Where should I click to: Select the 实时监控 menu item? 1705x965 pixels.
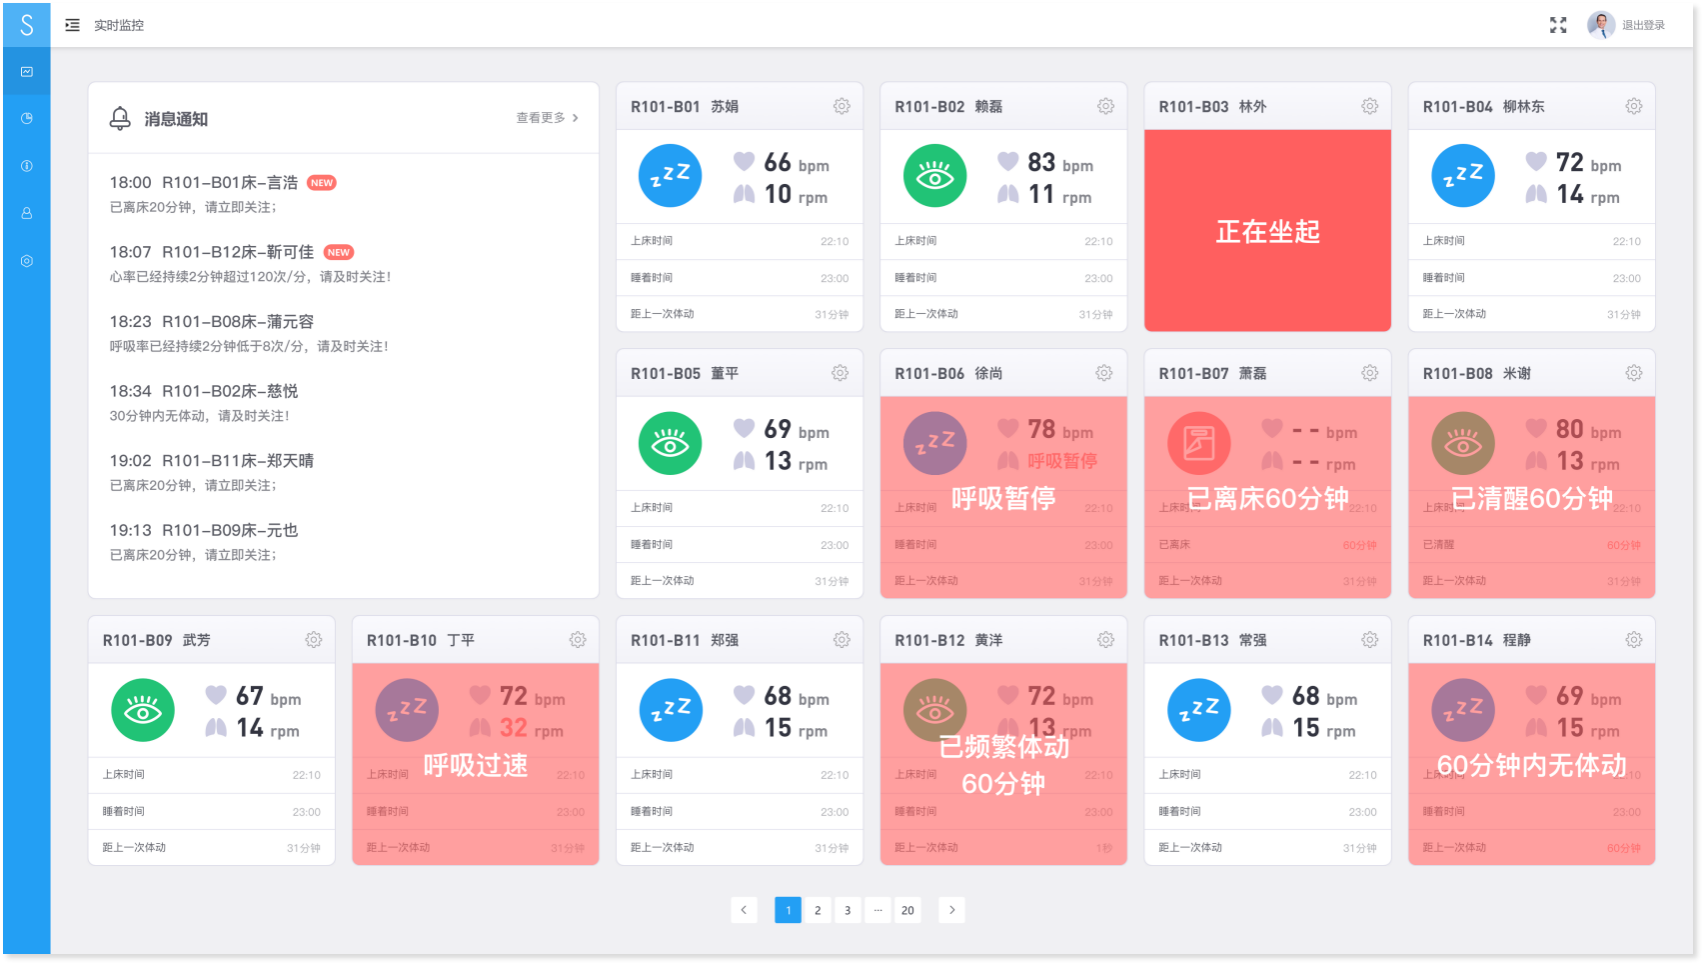click(117, 25)
